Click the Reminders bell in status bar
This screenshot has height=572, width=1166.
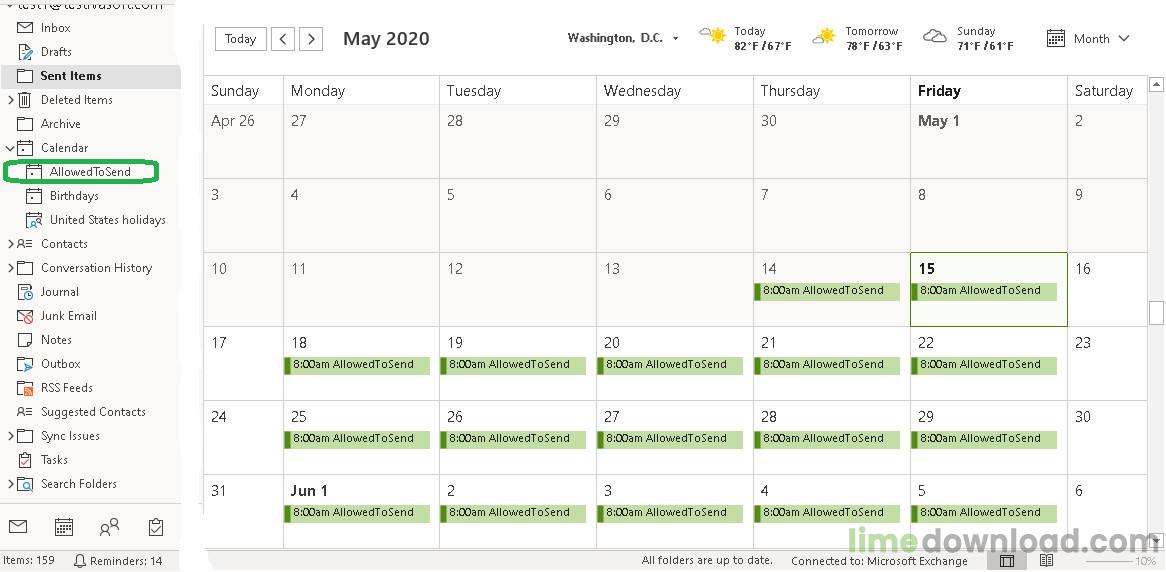[80, 561]
